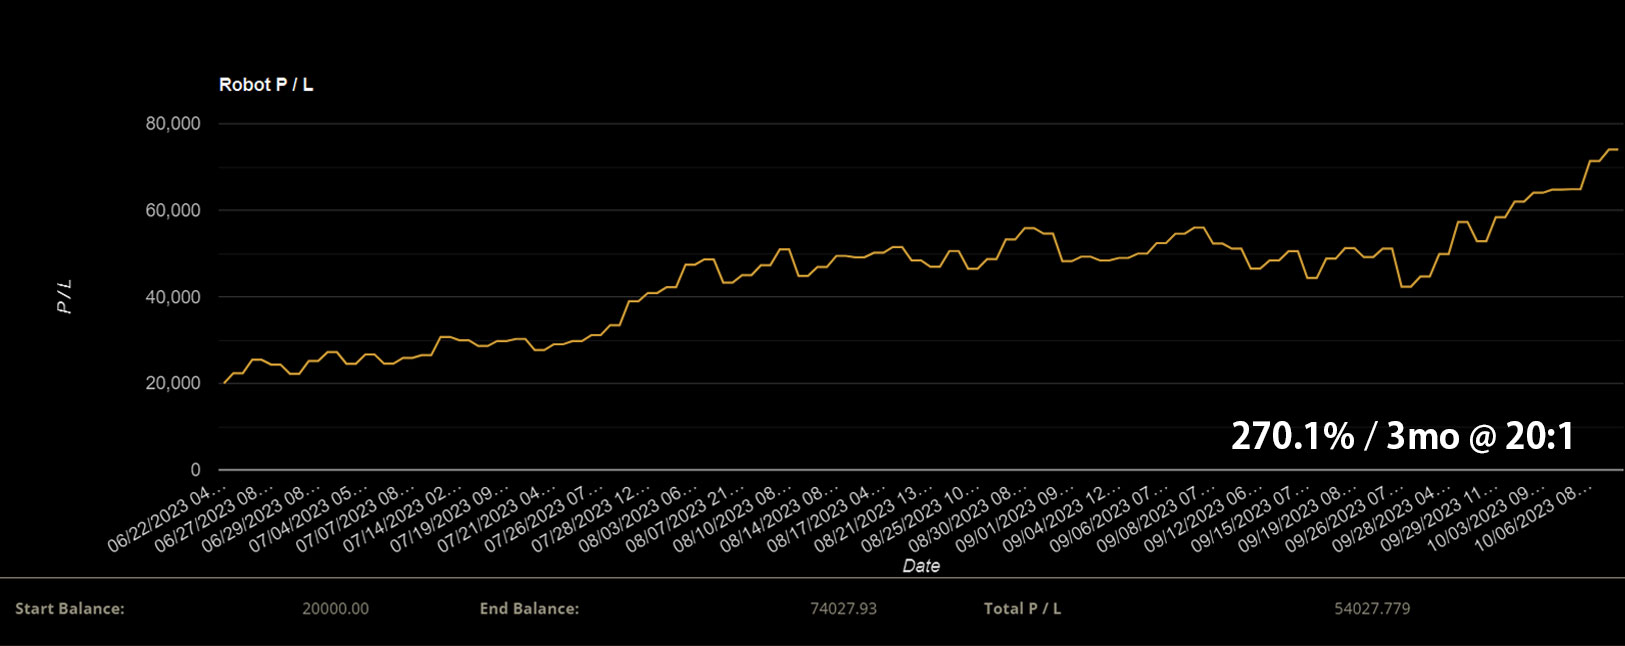Click the 20000.00 start balance value
Image resolution: width=1625 pixels, height=646 pixels.
point(335,608)
